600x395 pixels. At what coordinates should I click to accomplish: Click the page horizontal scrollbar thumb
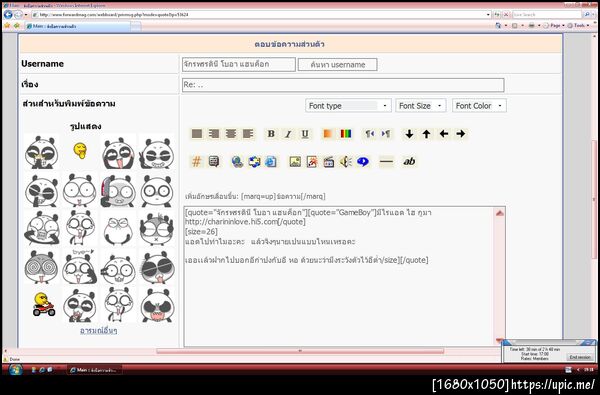[300, 351]
